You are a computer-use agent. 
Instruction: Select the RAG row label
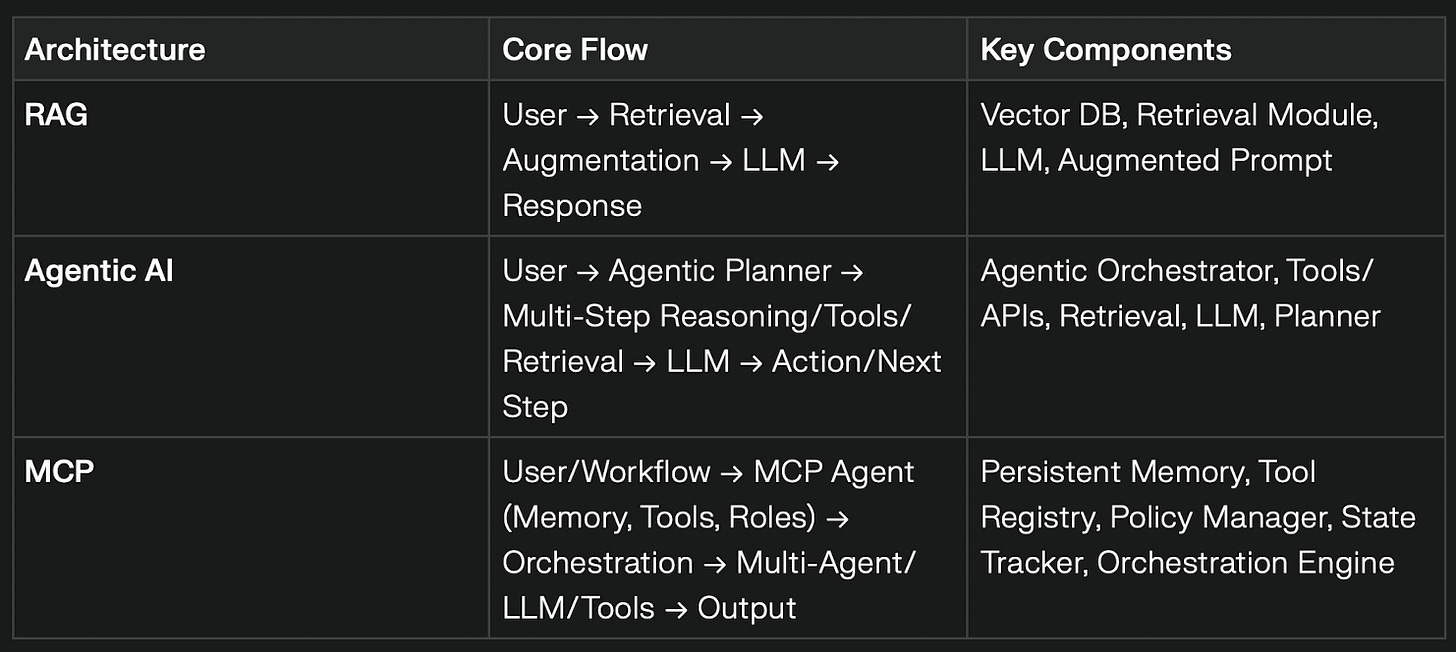pyautogui.click(x=56, y=115)
